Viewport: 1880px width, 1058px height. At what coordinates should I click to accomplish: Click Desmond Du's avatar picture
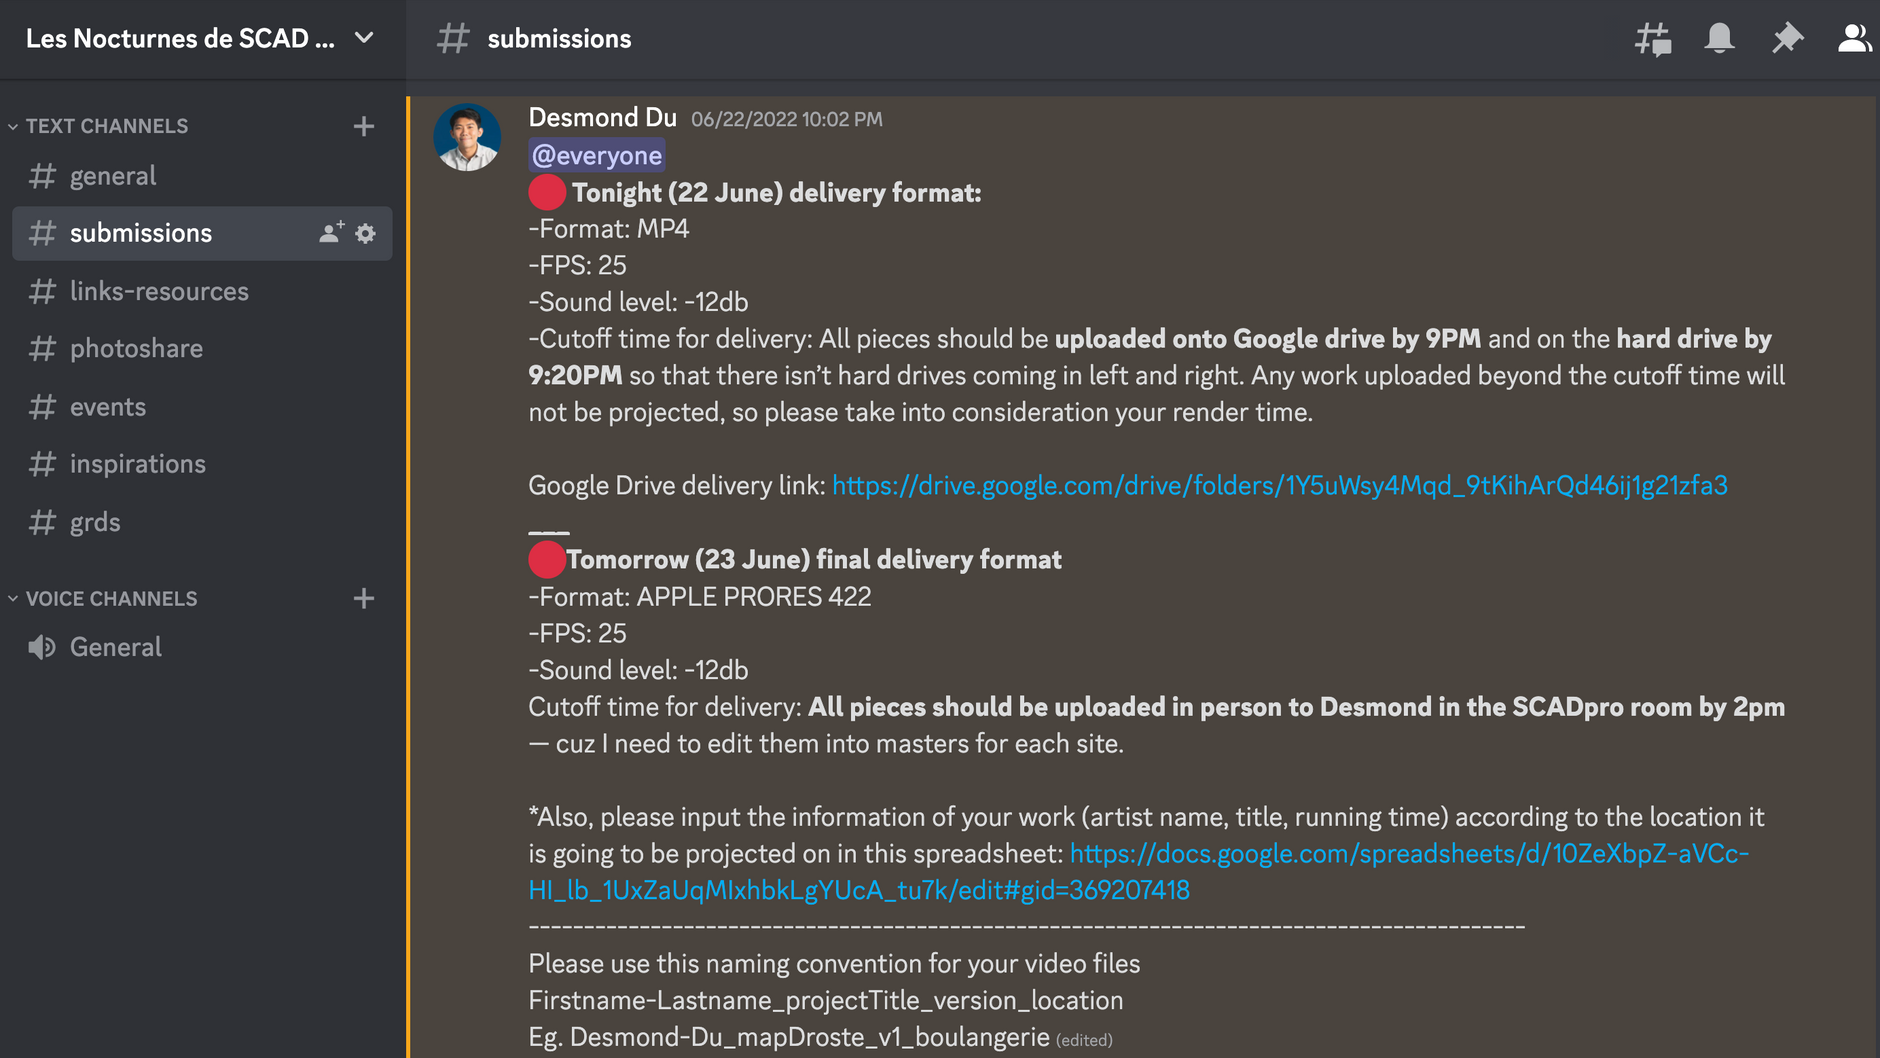coord(467,137)
